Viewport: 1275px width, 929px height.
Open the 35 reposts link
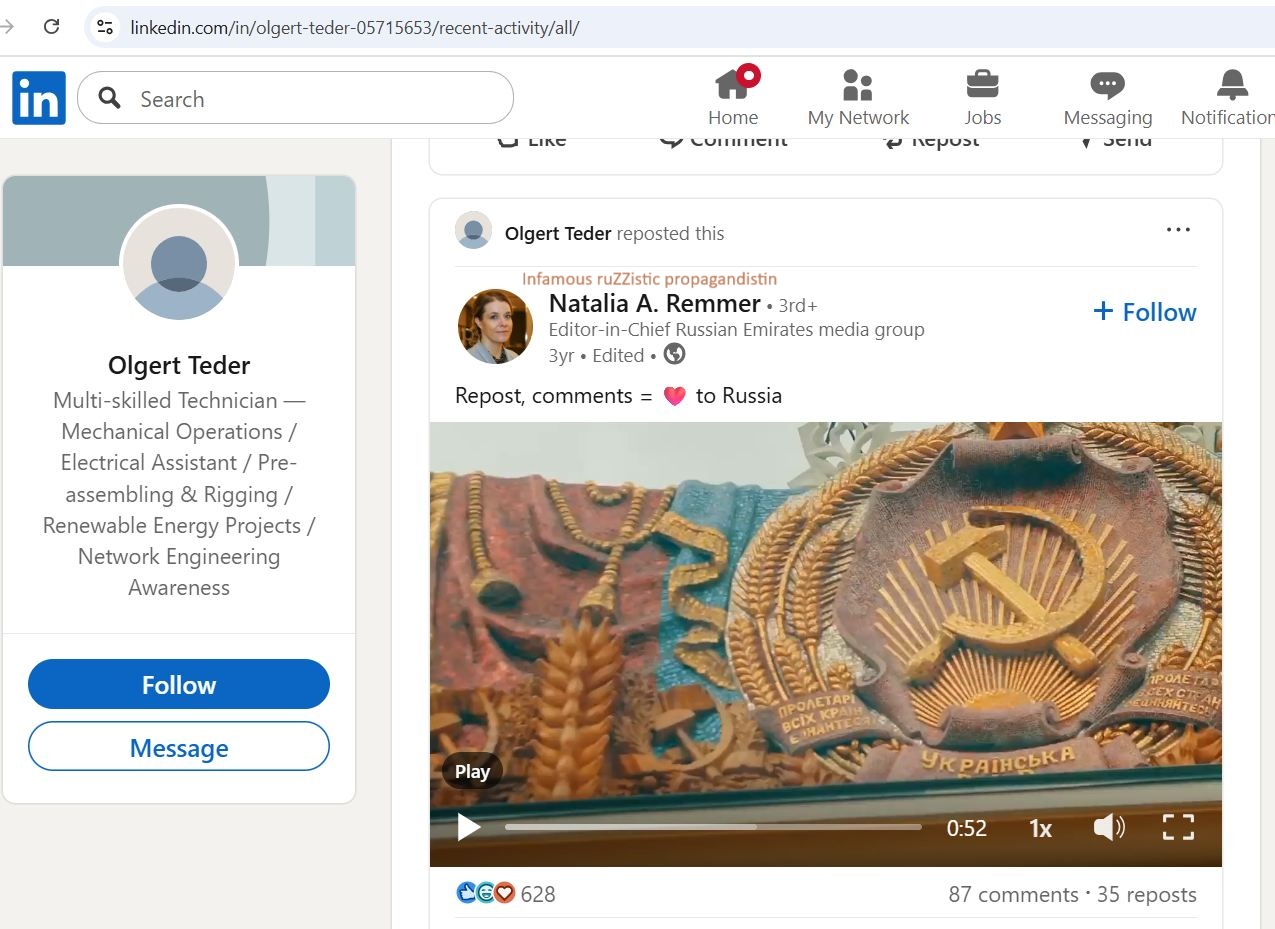1146,894
